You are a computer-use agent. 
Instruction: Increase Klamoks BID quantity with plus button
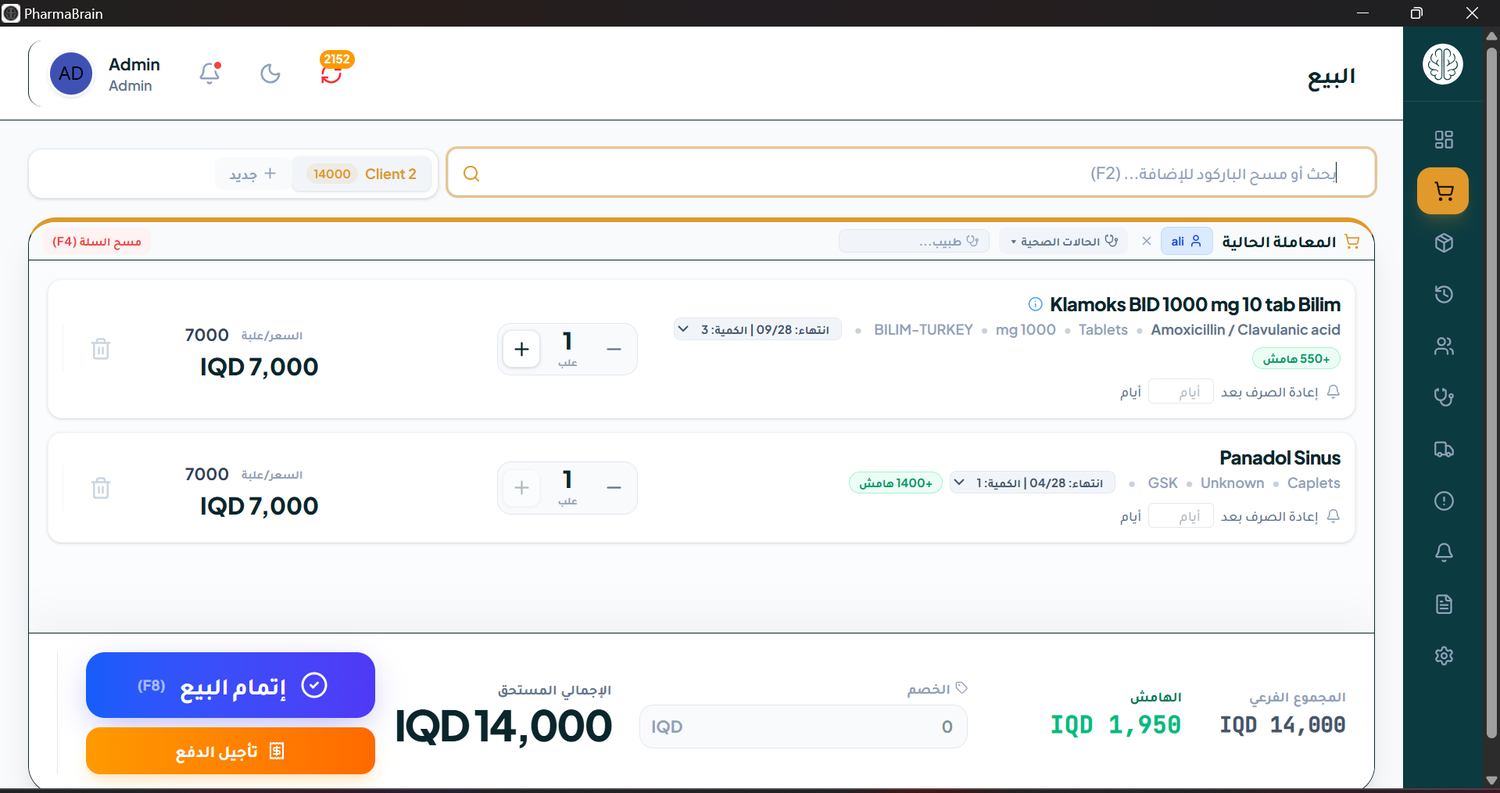[521, 349]
